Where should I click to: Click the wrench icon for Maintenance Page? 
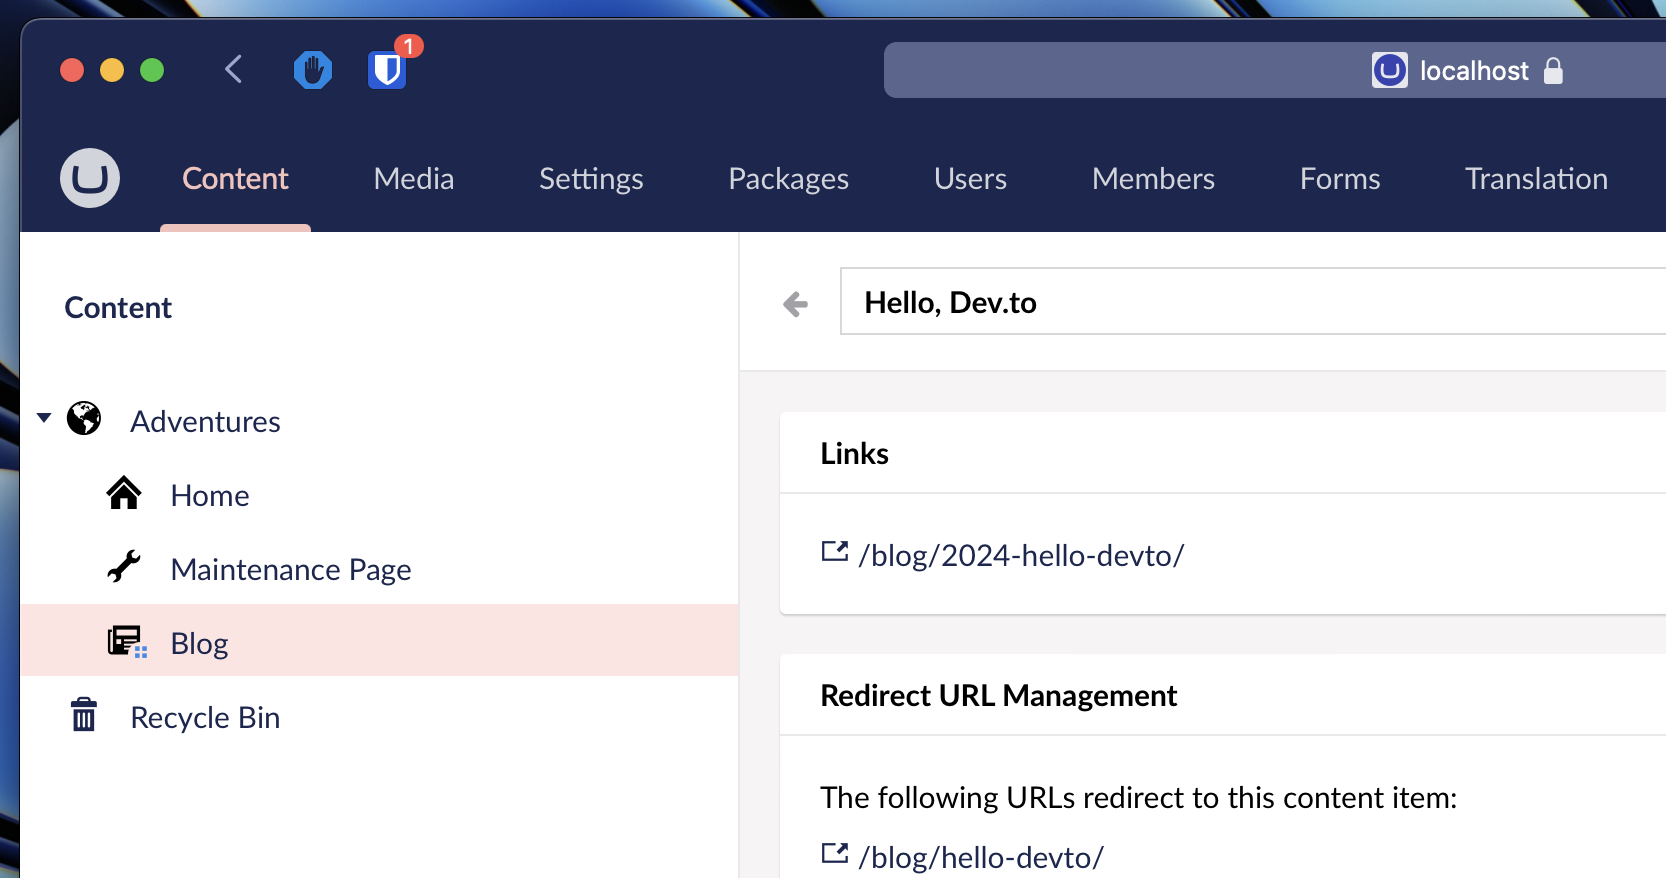click(124, 567)
